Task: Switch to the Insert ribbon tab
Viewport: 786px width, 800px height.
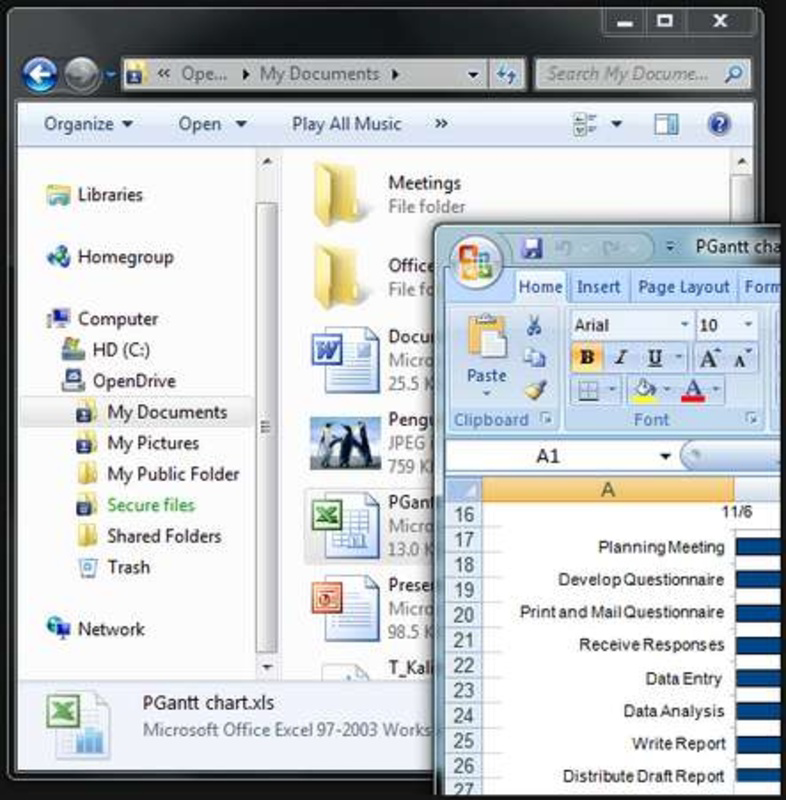Action: click(x=598, y=287)
